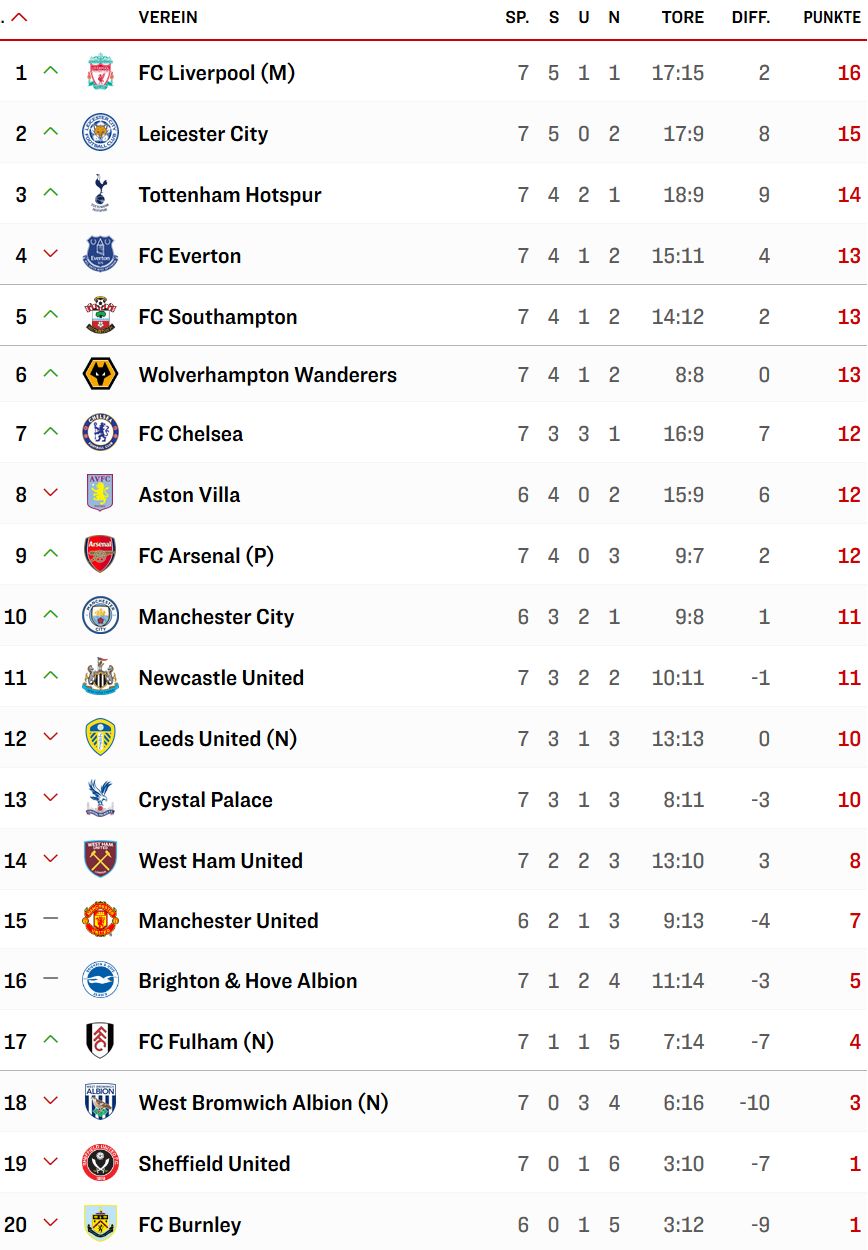868x1250 pixels.
Task: Click the Manchester United club crest
Action: tap(100, 920)
